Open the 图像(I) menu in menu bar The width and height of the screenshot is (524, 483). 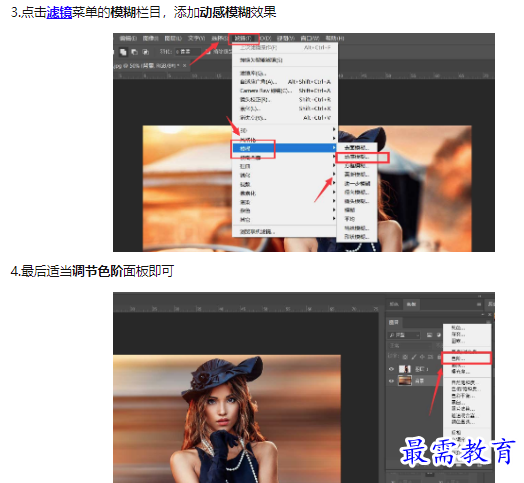150,38
